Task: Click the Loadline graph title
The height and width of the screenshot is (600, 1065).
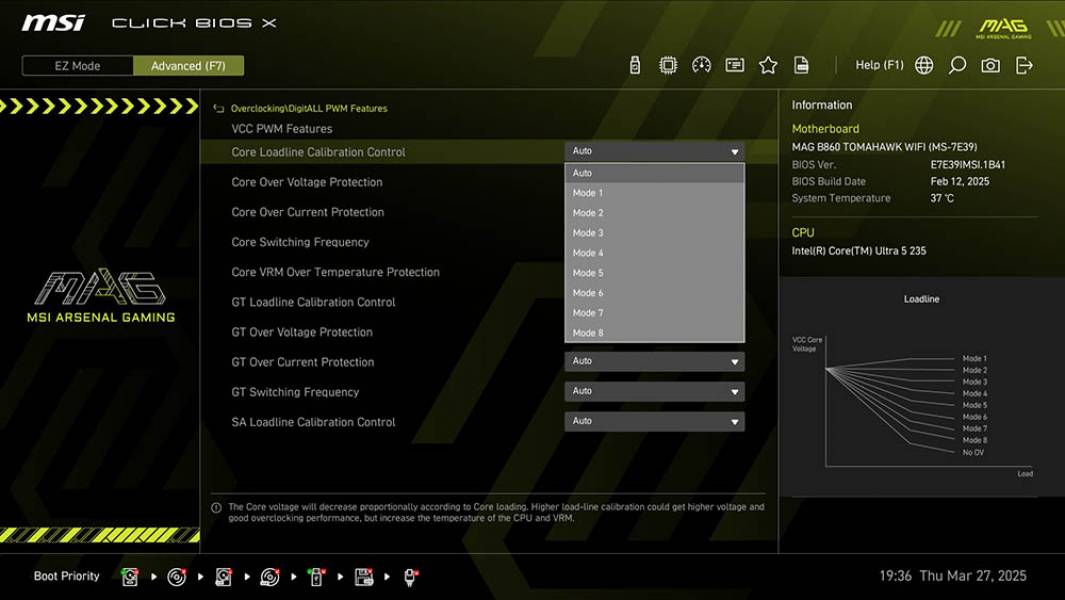Action: tap(921, 299)
